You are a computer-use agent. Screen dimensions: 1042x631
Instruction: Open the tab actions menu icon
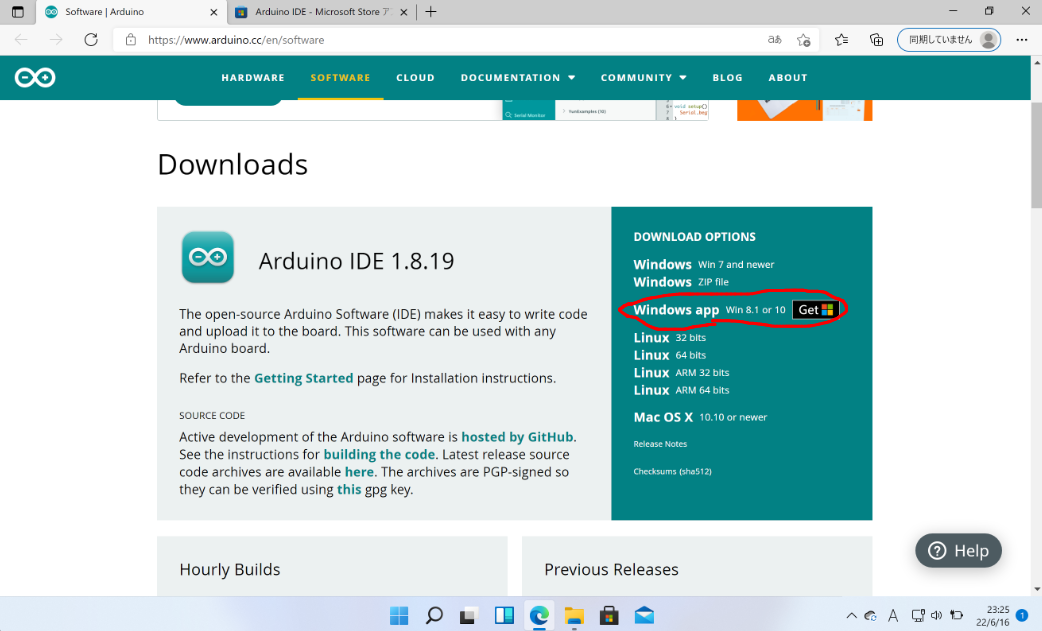[18, 12]
